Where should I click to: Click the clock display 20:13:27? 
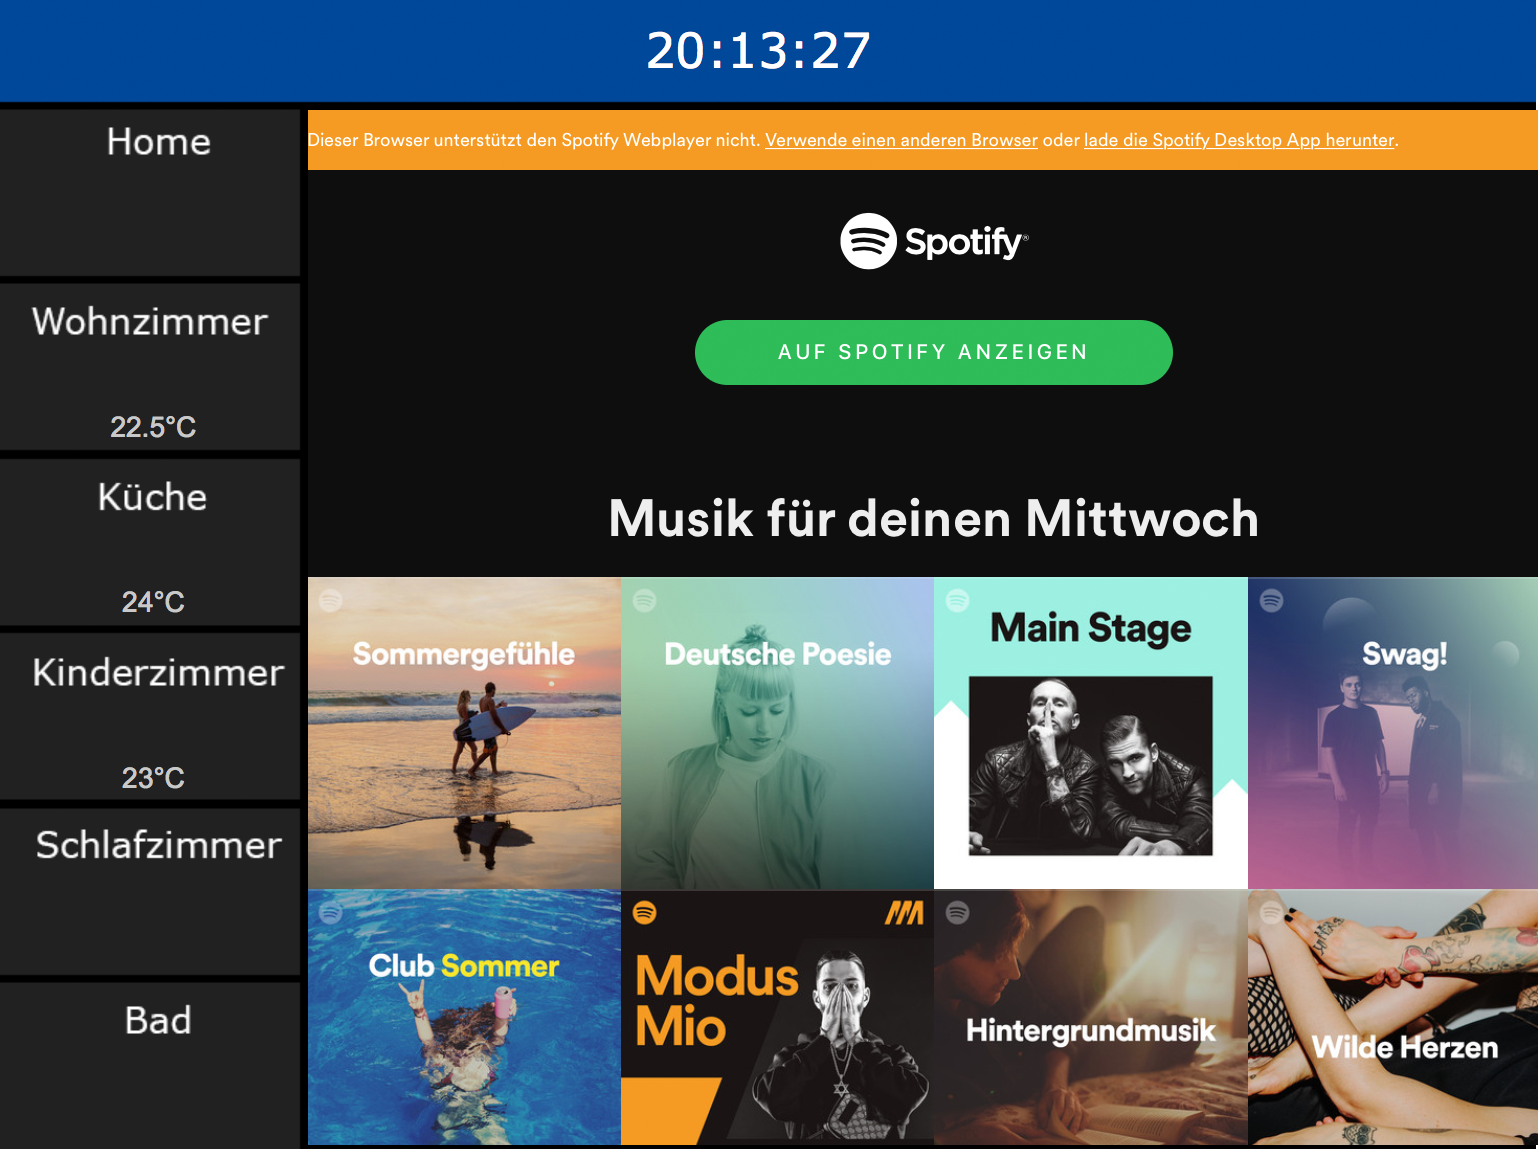[x=758, y=51]
